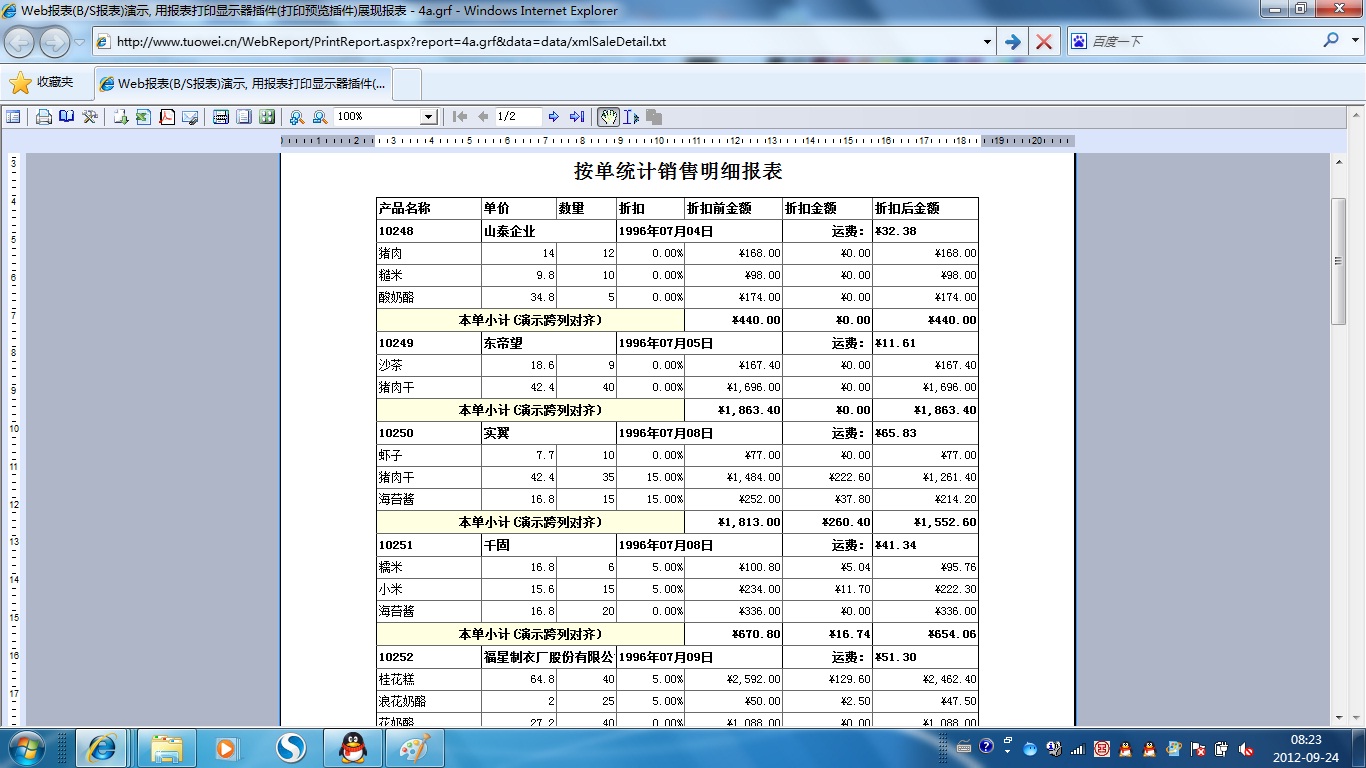The height and width of the screenshot is (768, 1366).
Task: Click the zoom out magnifier
Action: point(320,117)
